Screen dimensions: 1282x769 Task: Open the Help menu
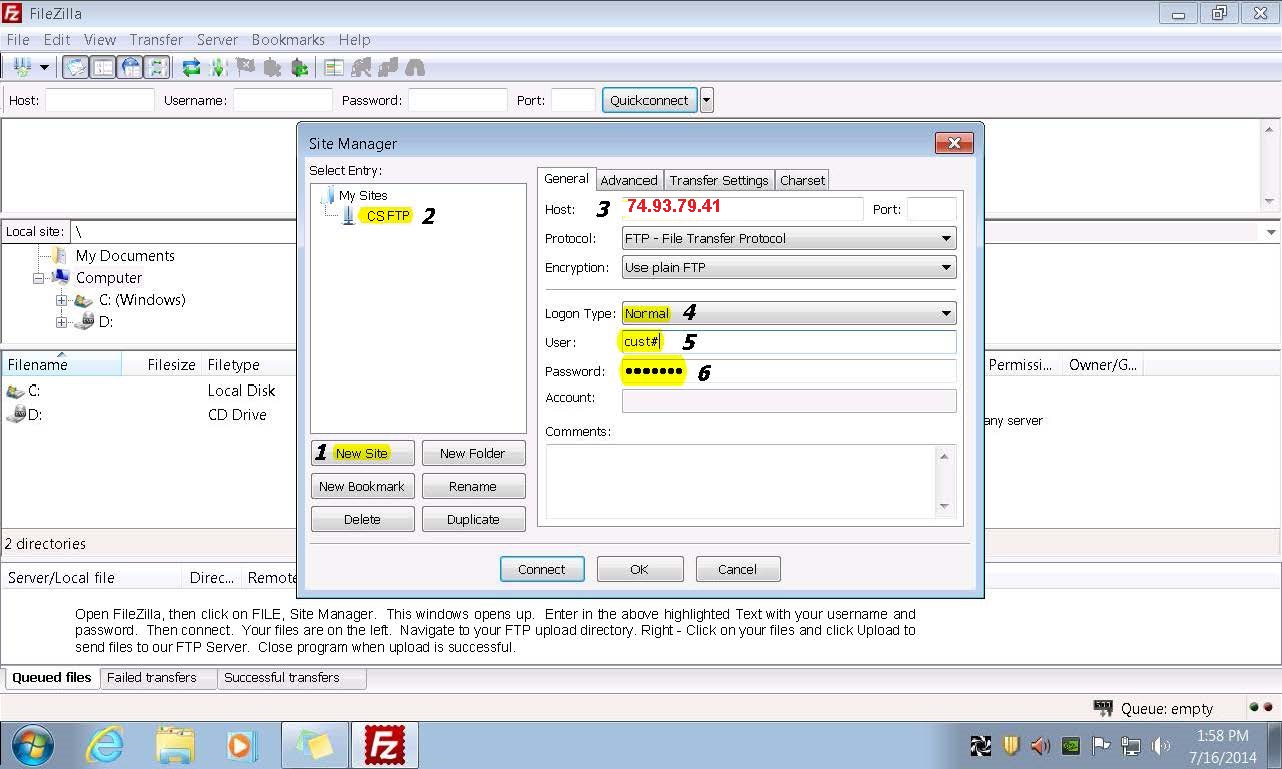(354, 40)
